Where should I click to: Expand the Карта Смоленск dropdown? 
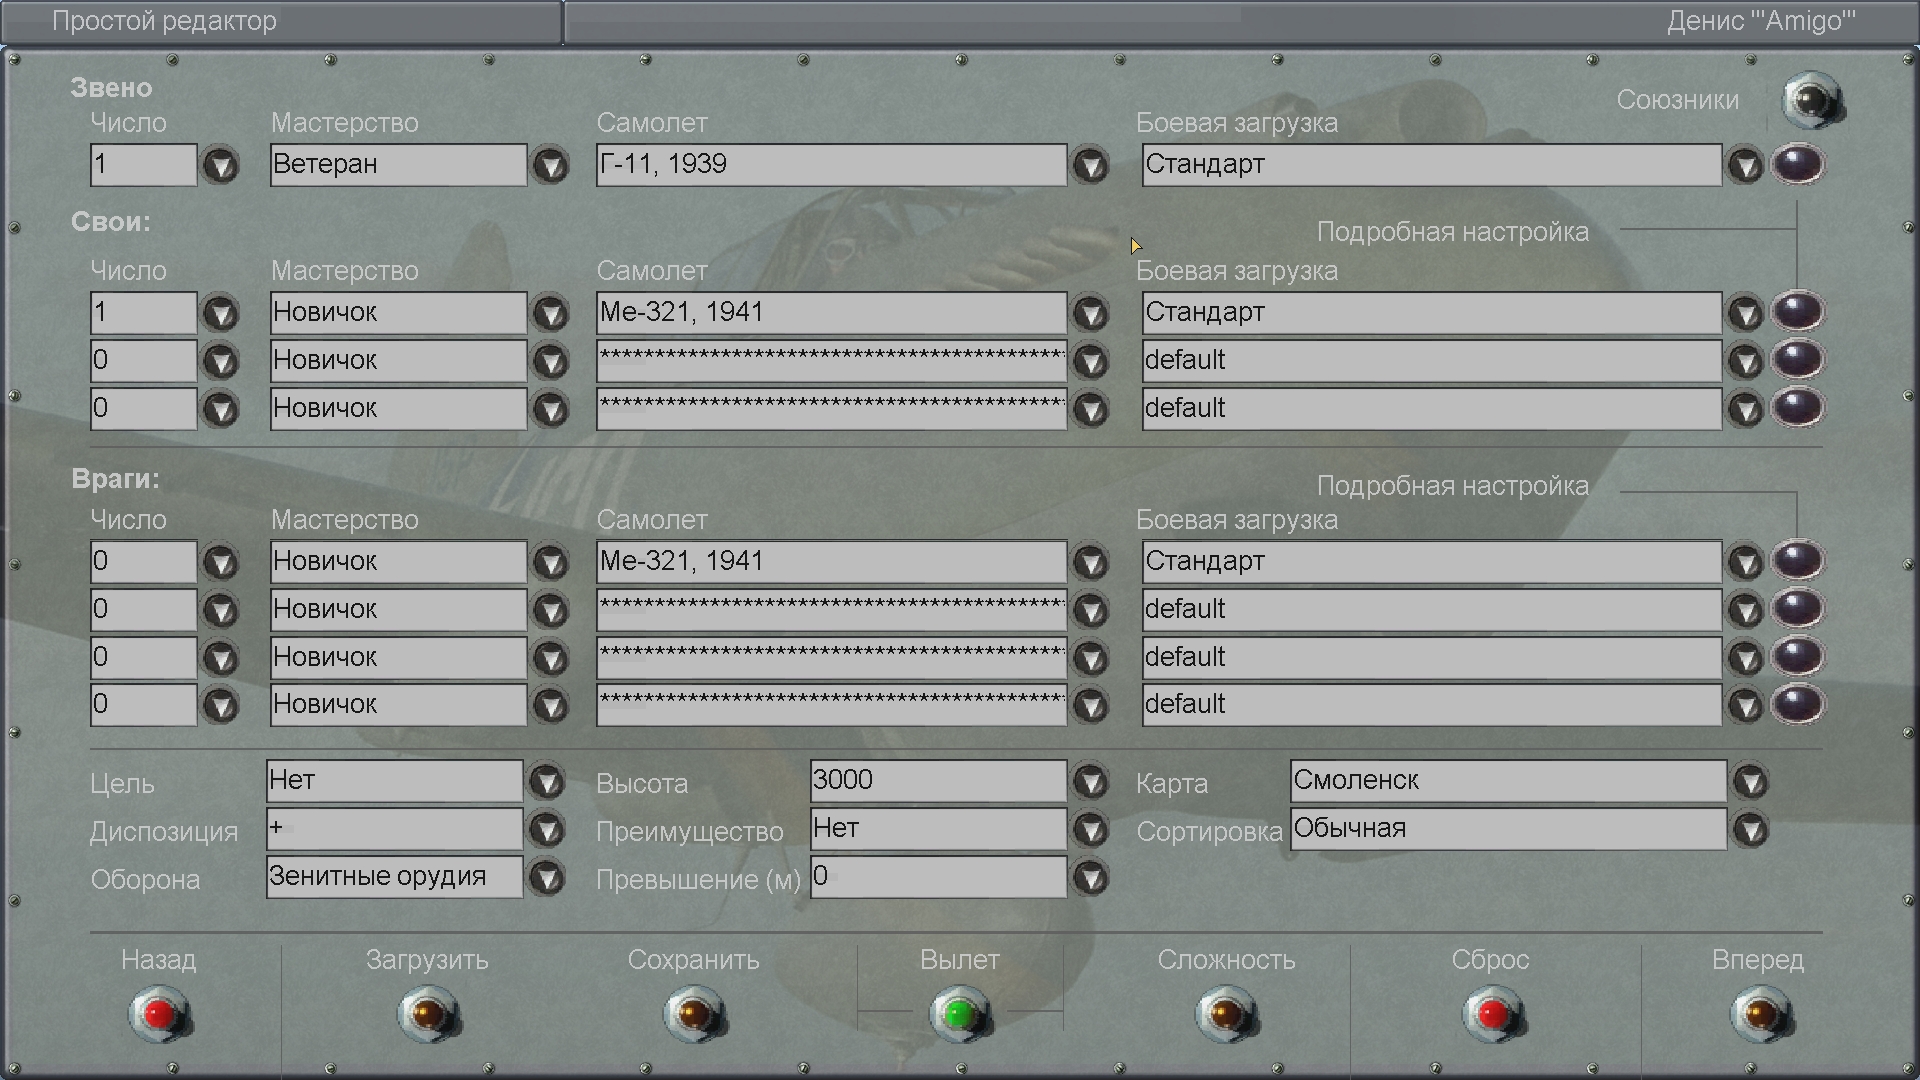point(1750,781)
